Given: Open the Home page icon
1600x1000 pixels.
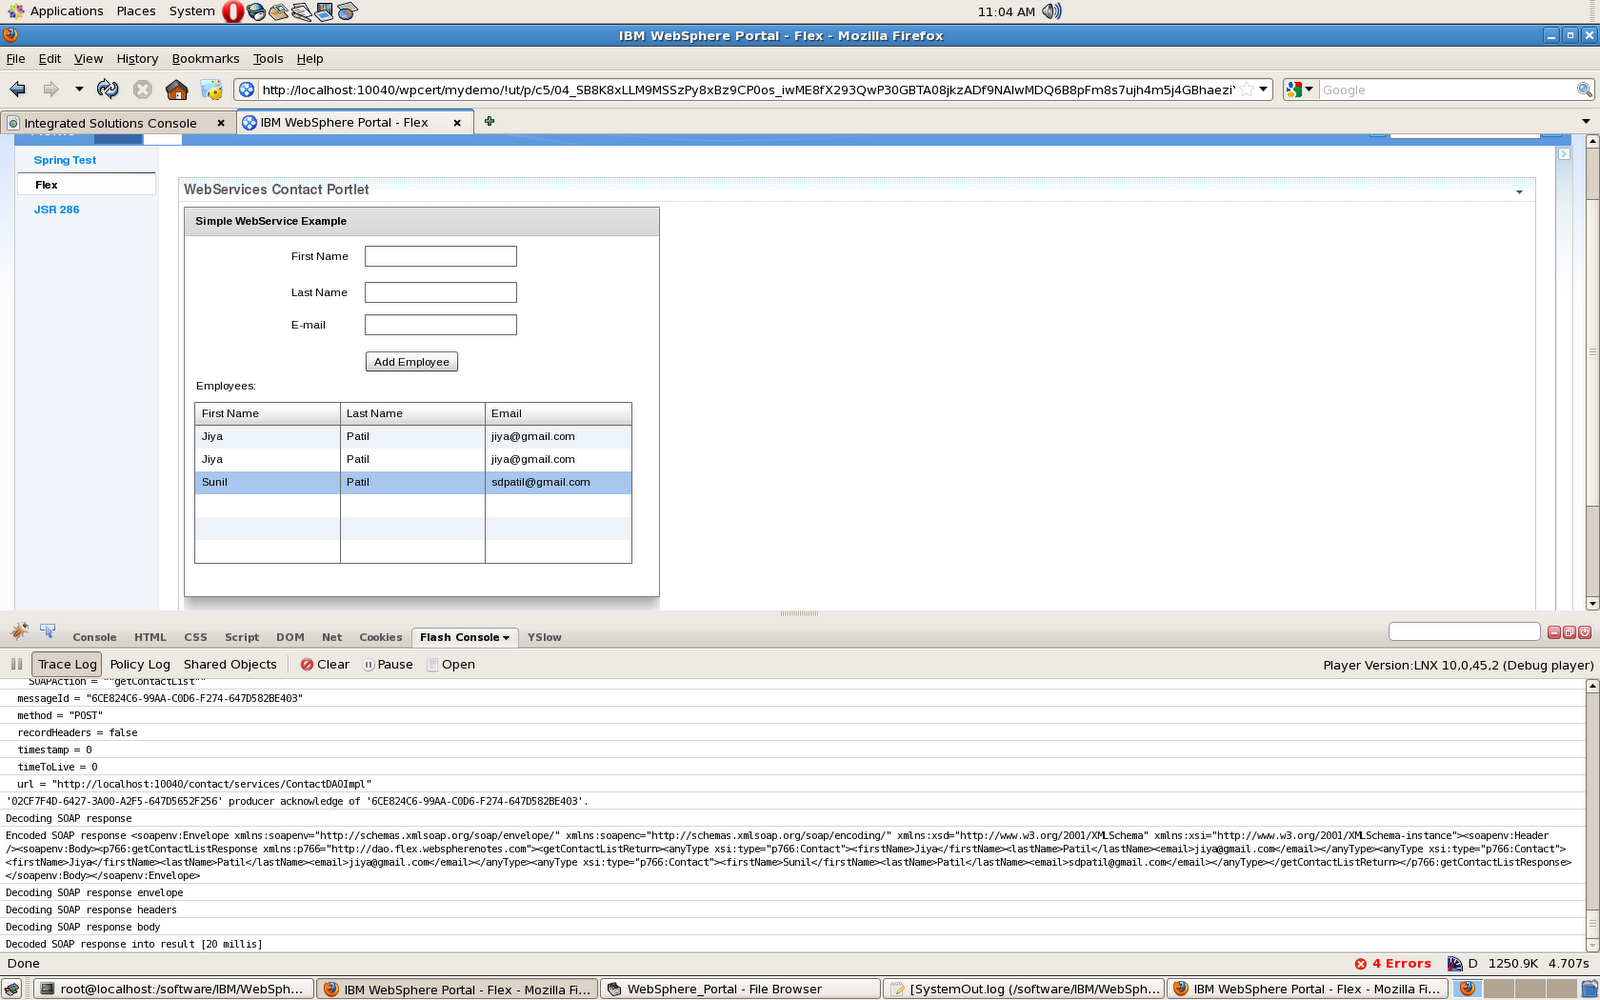Looking at the screenshot, I should (177, 89).
